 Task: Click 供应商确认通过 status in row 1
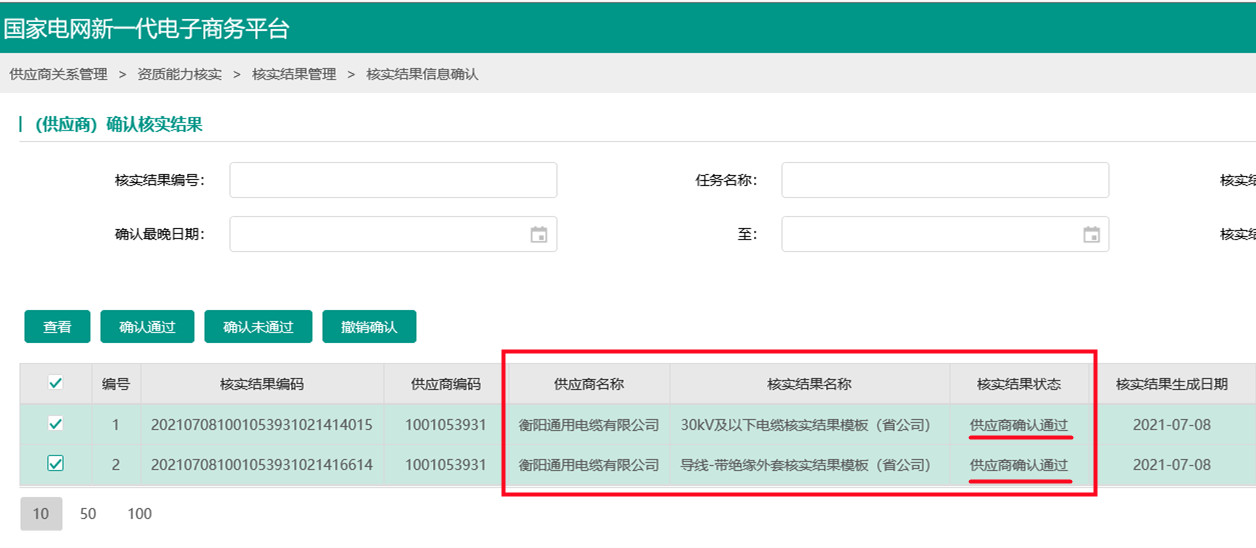[x=1019, y=425]
